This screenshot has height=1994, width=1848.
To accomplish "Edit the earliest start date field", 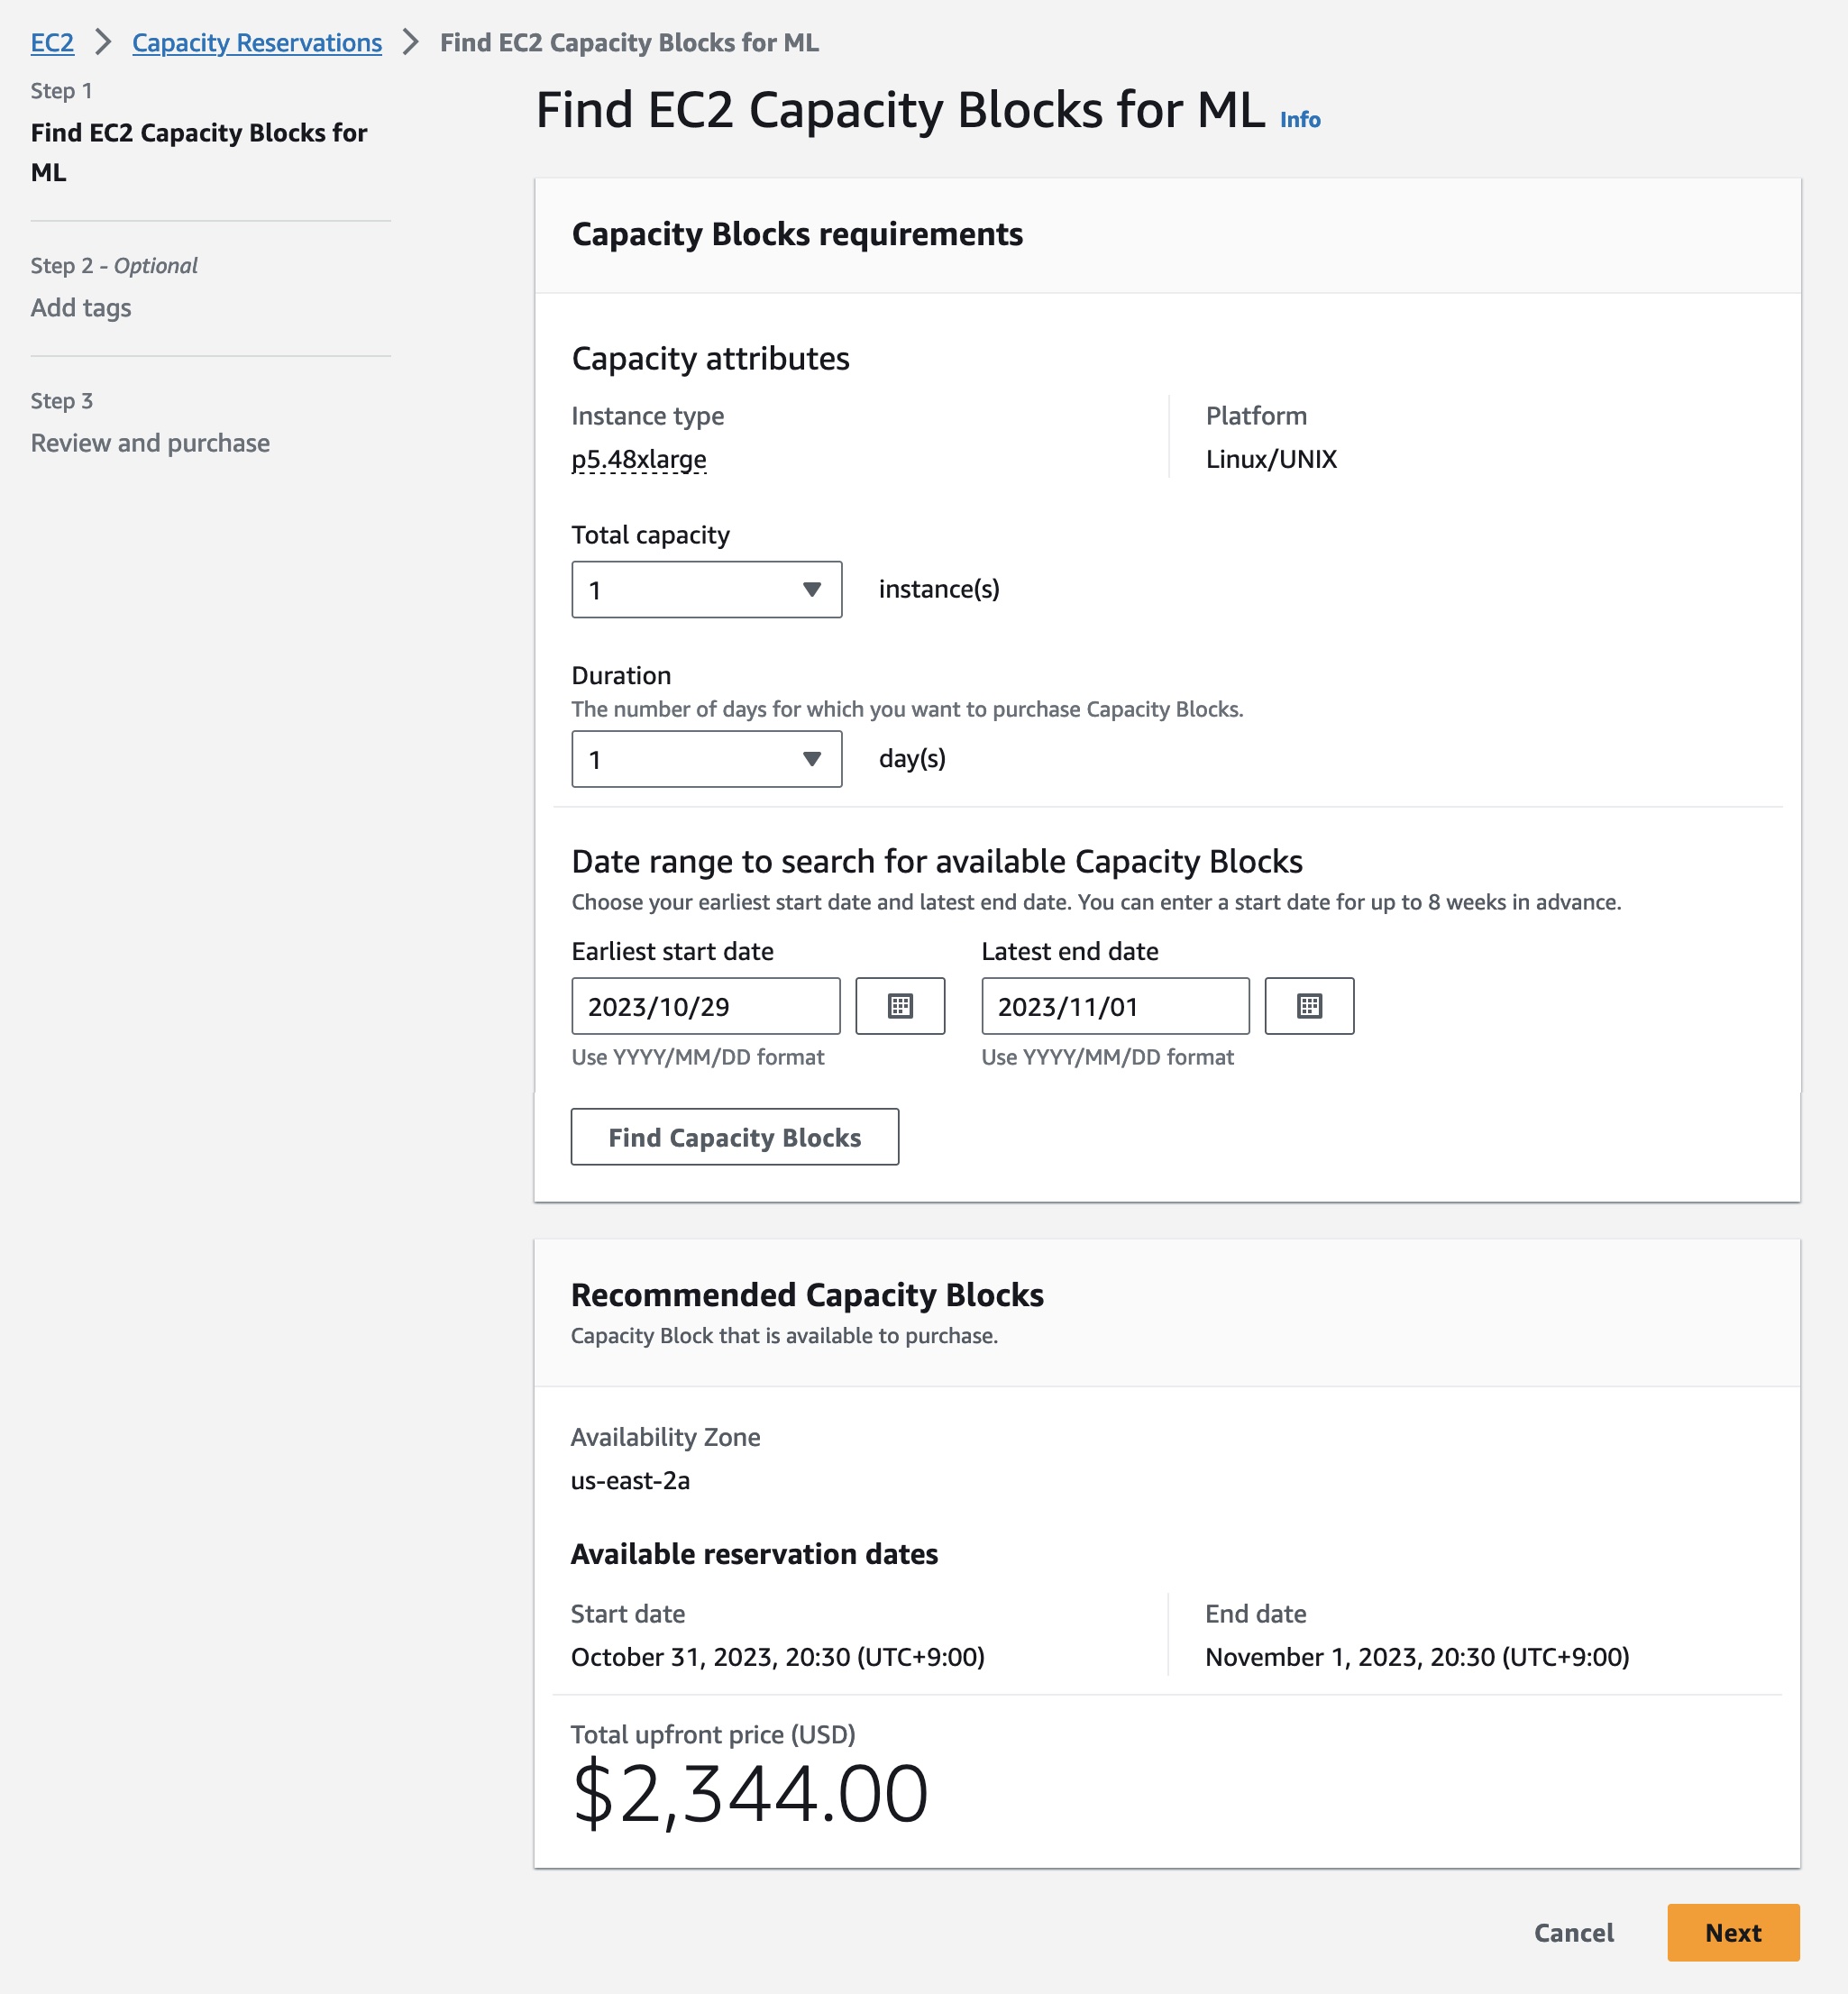I will [705, 1006].
